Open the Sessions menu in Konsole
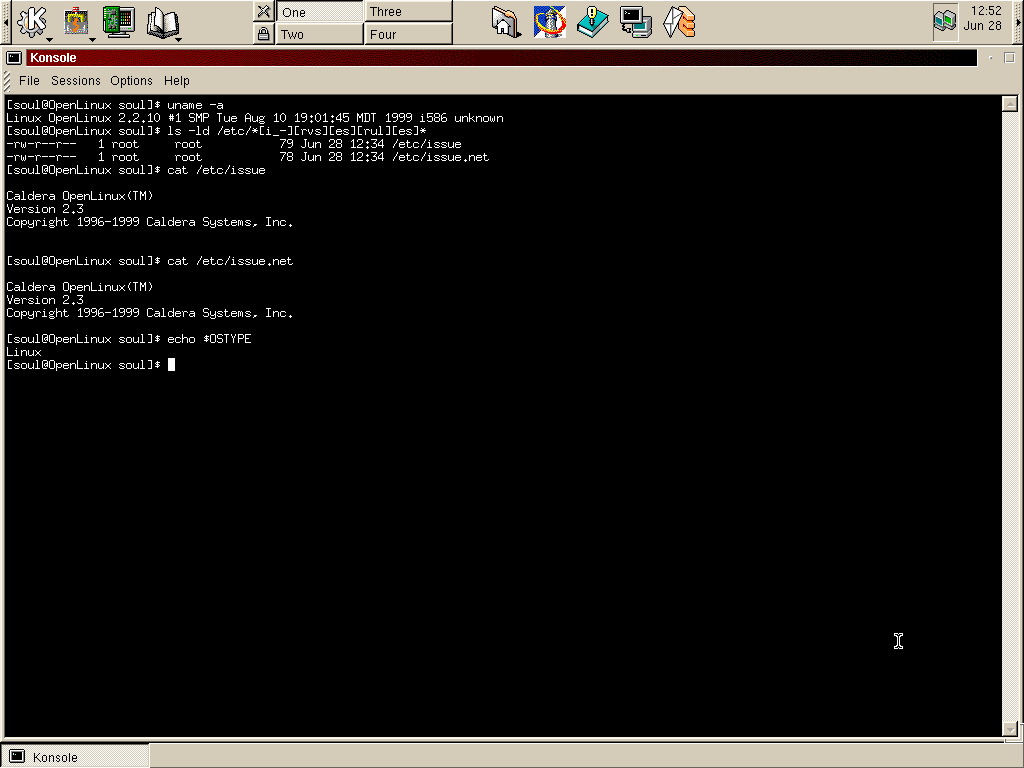The image size is (1024, 768). coord(76,80)
